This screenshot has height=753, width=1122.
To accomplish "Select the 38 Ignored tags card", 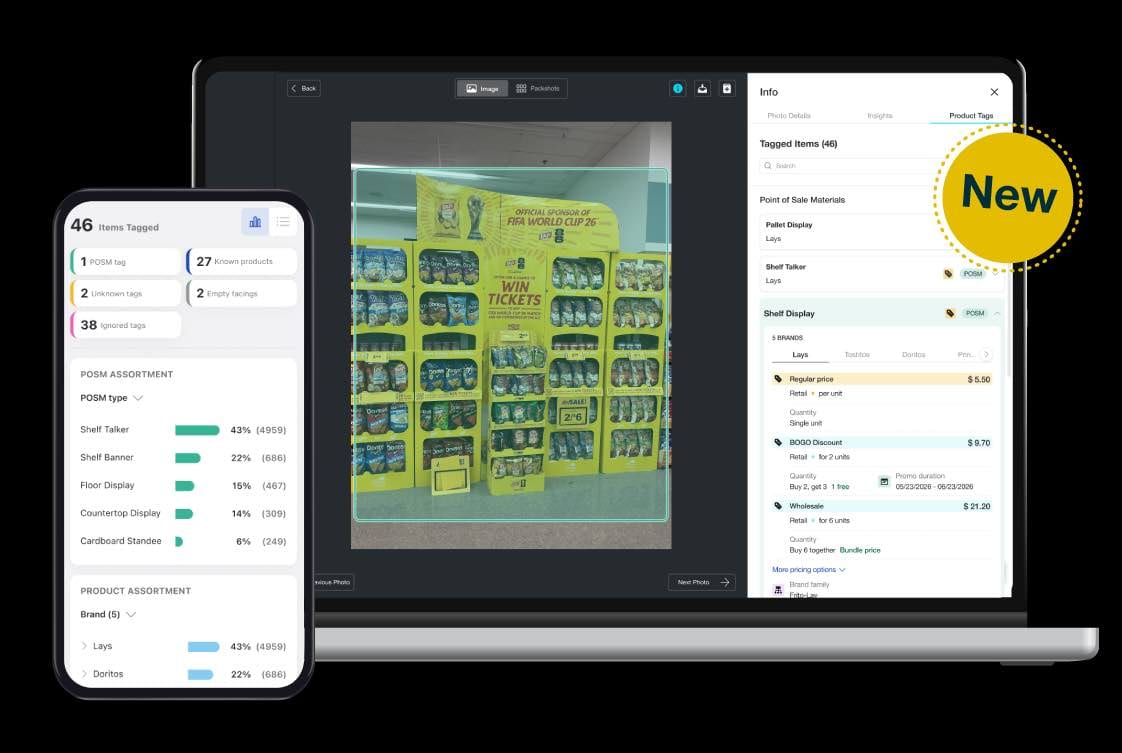I will tap(126, 325).
